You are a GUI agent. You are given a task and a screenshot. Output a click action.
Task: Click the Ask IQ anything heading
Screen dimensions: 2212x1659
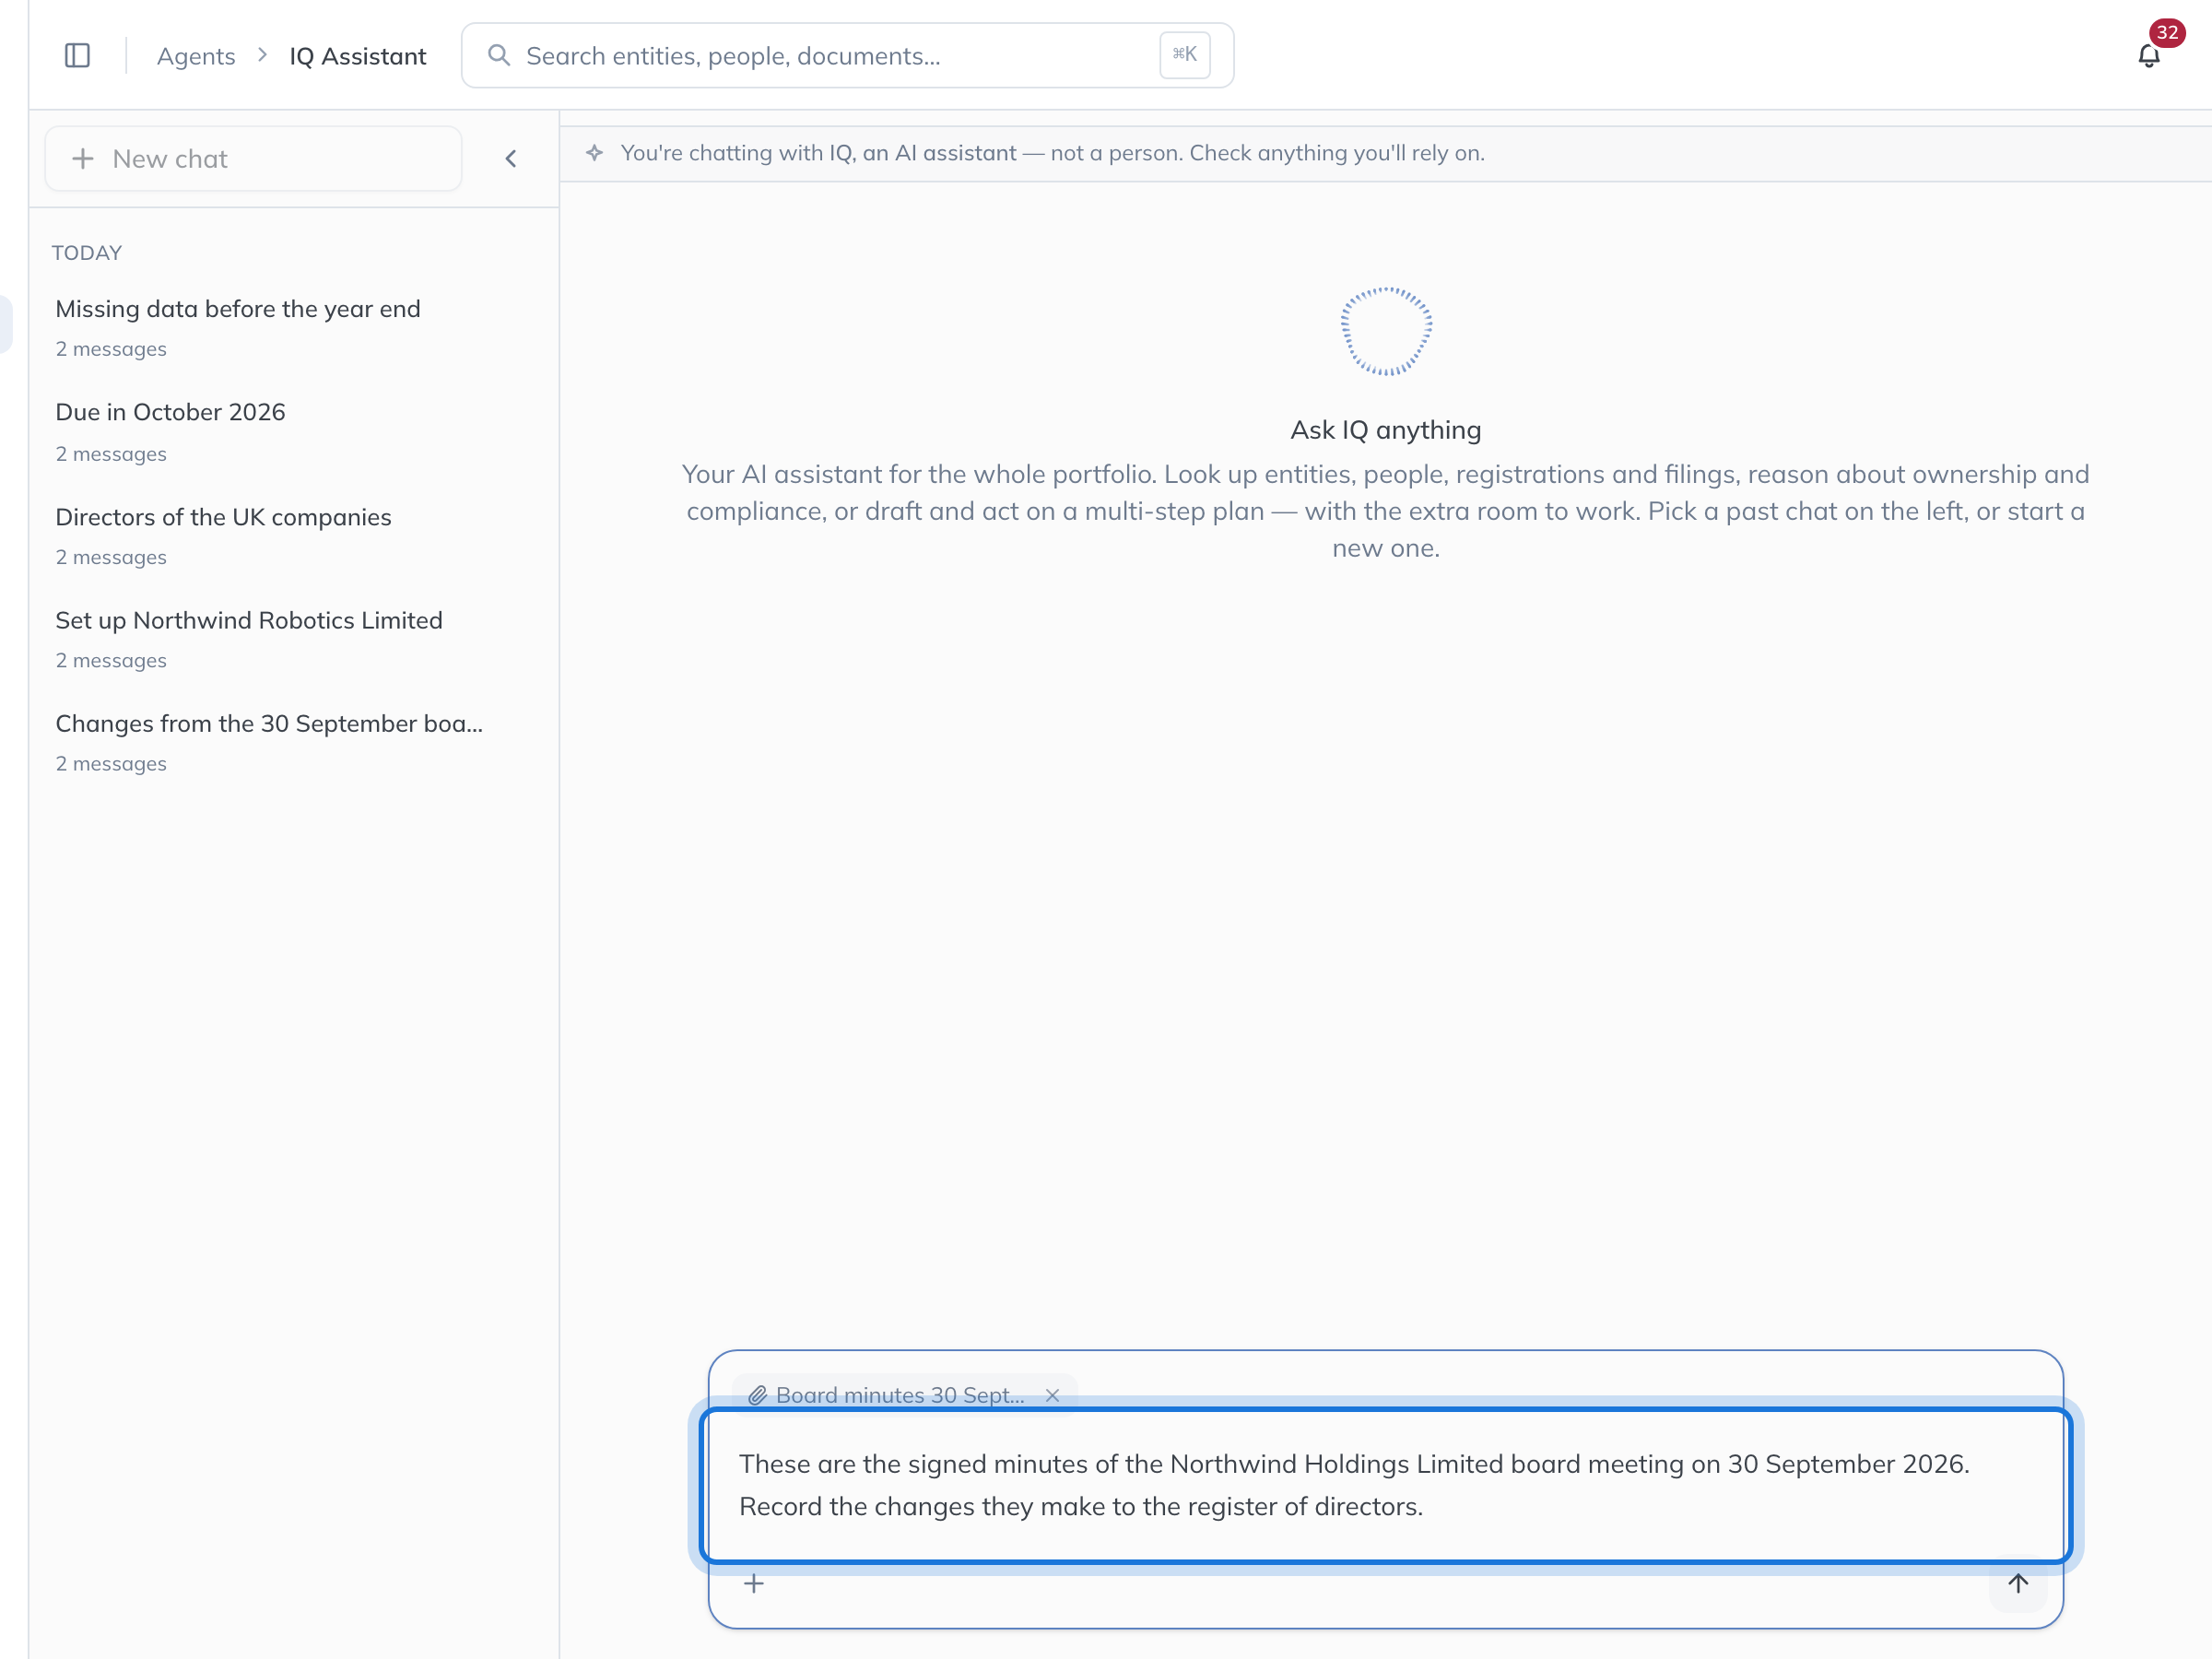click(1385, 430)
